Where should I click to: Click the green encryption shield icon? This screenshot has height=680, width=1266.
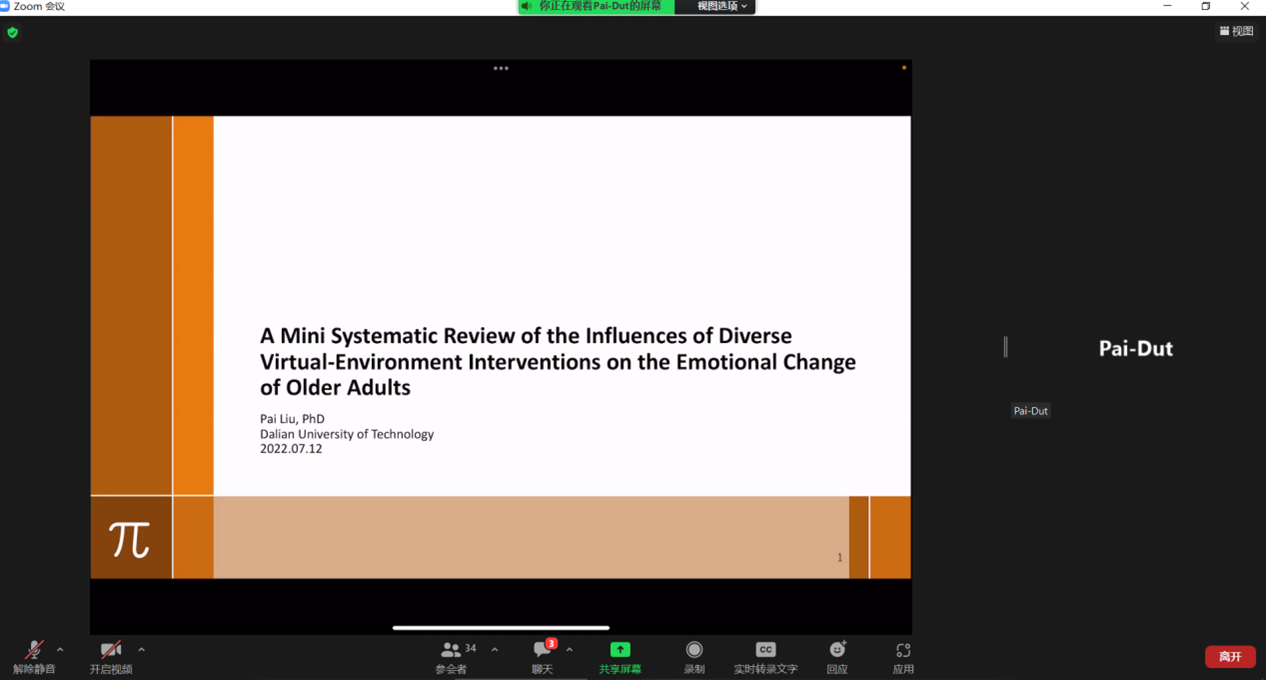click(x=13, y=32)
